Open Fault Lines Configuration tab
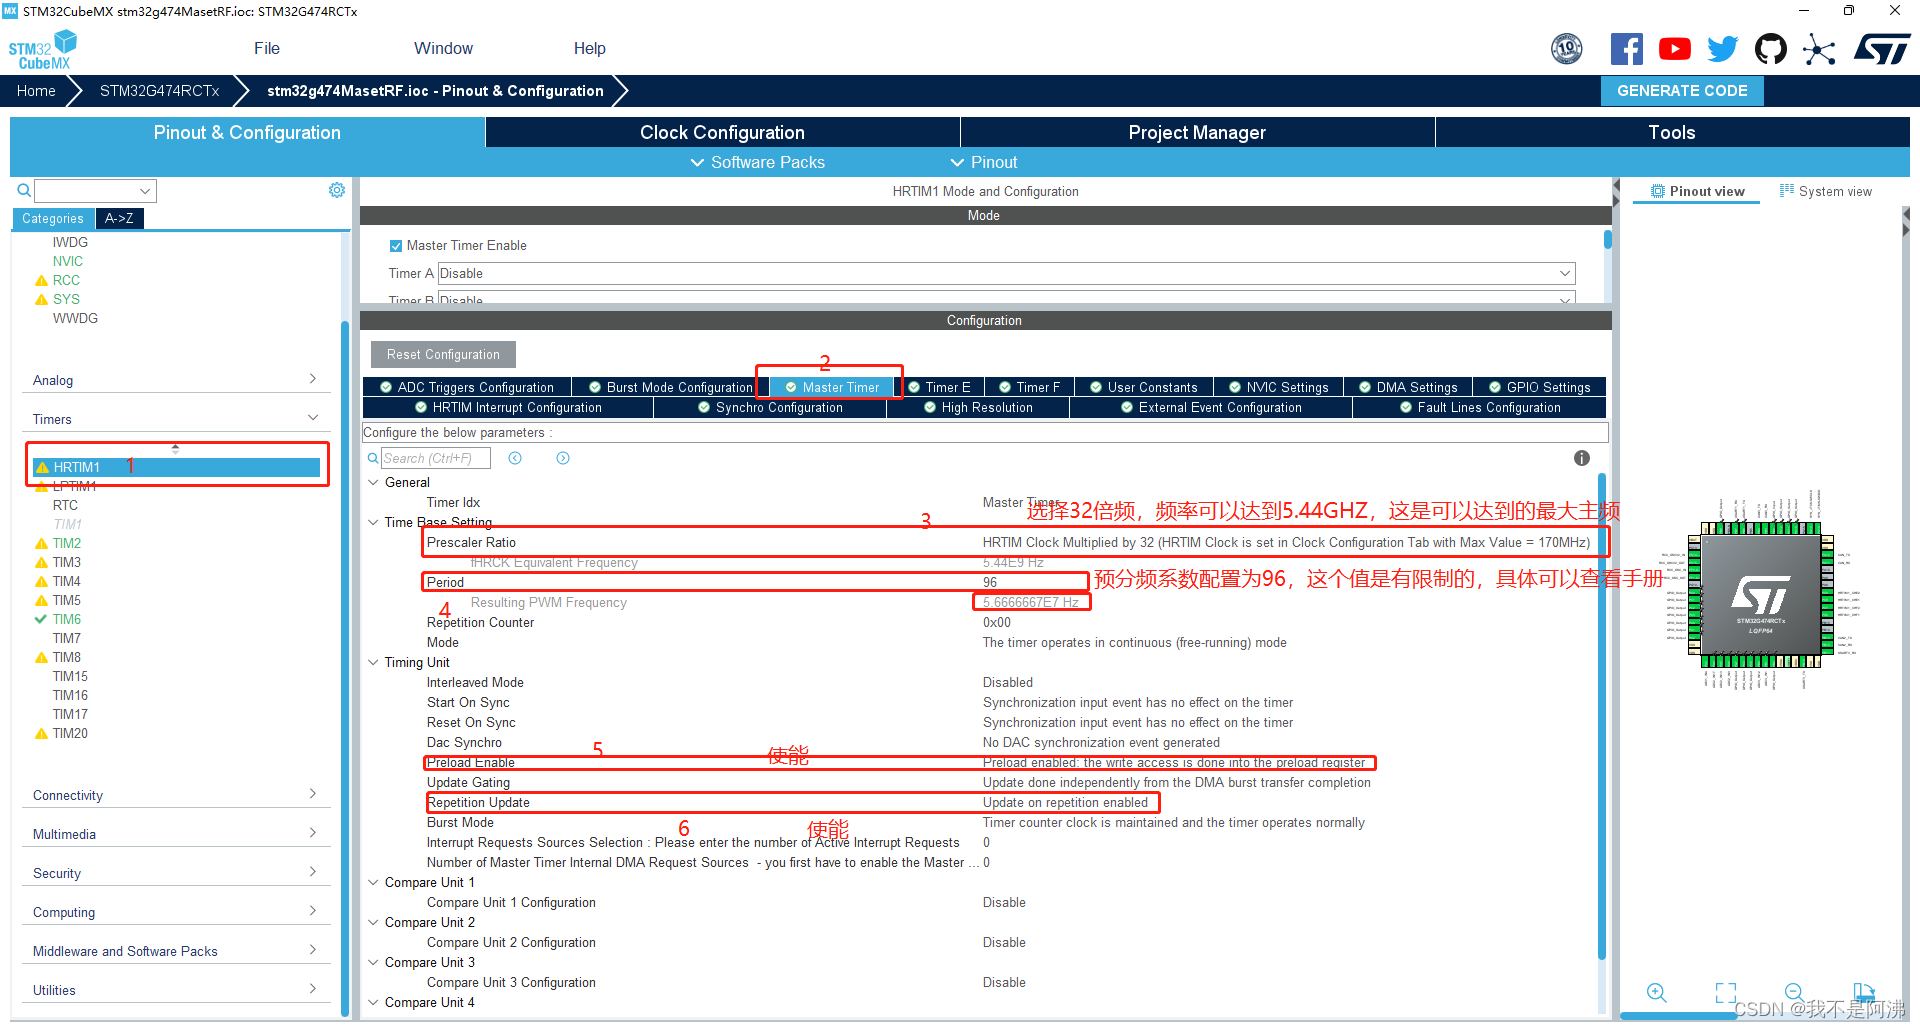The image size is (1920, 1029). pyautogui.click(x=1480, y=407)
